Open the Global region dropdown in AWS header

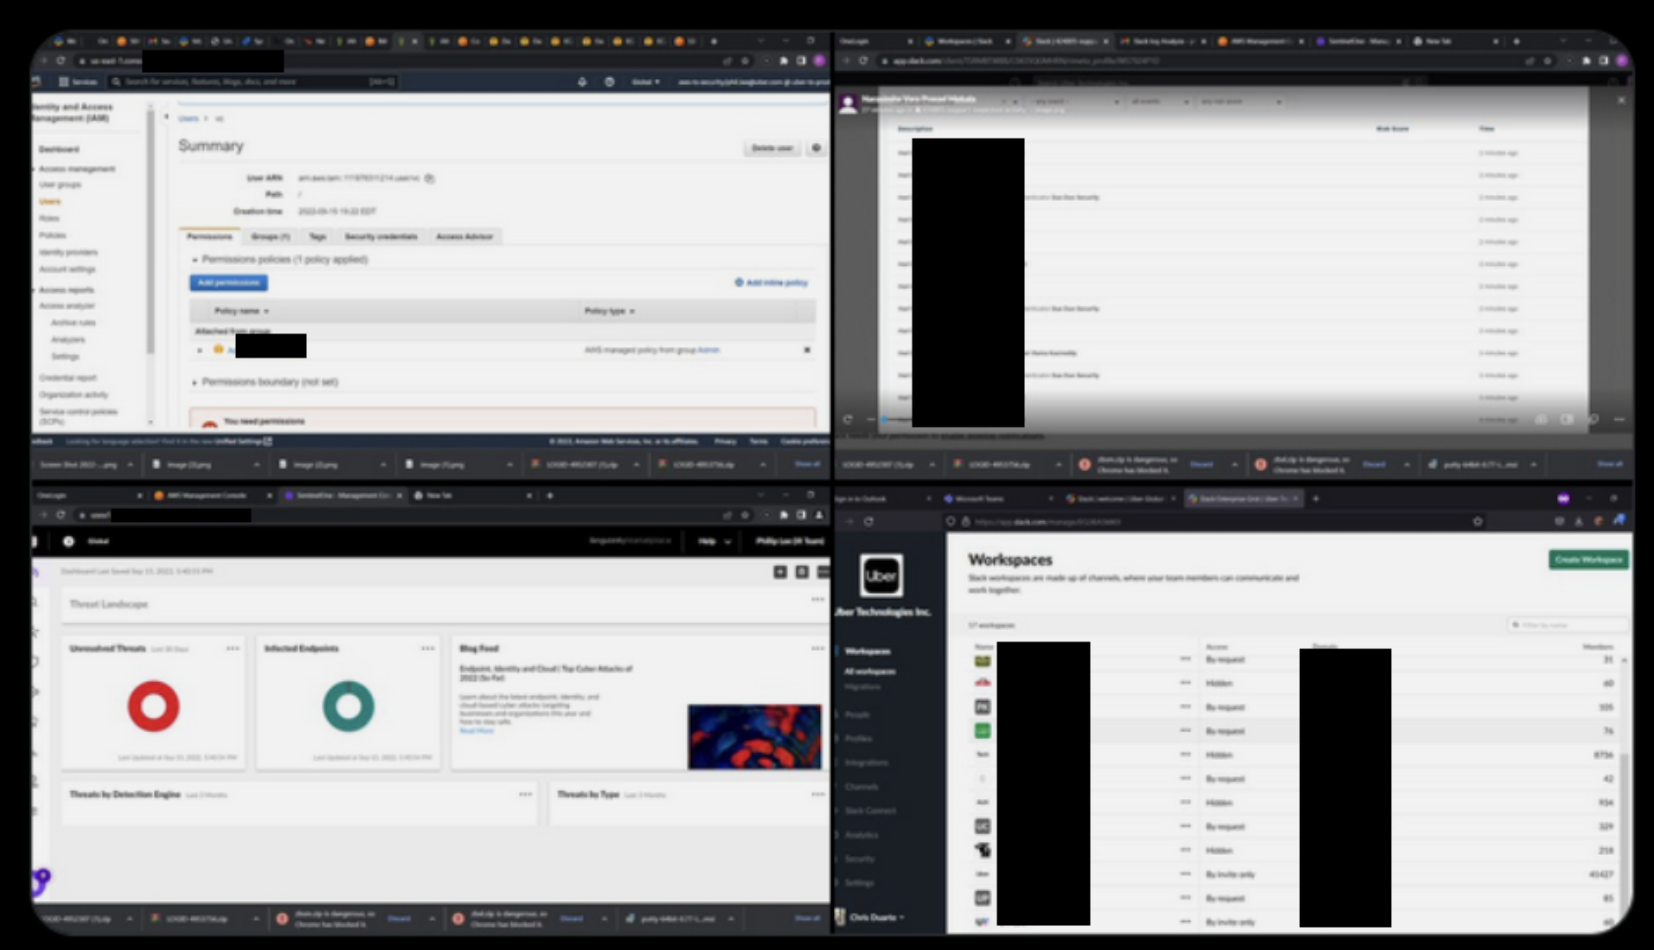click(x=646, y=82)
